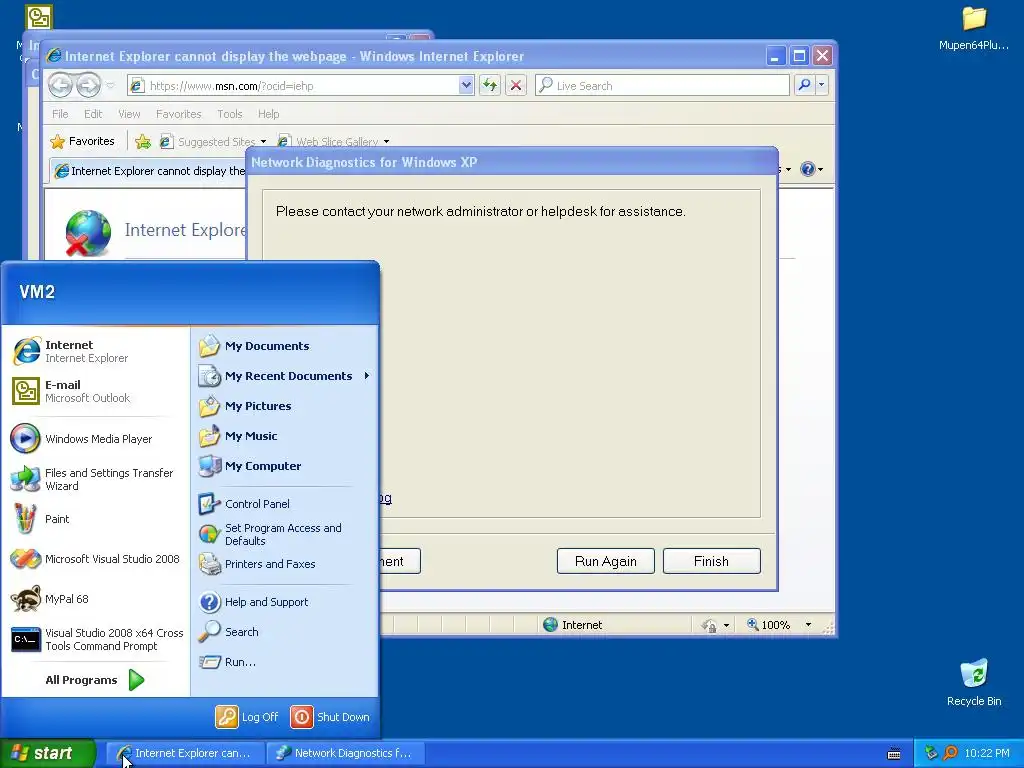The height and width of the screenshot is (768, 1024).
Task: Open Help and Support
Action: pyautogui.click(x=285, y=602)
